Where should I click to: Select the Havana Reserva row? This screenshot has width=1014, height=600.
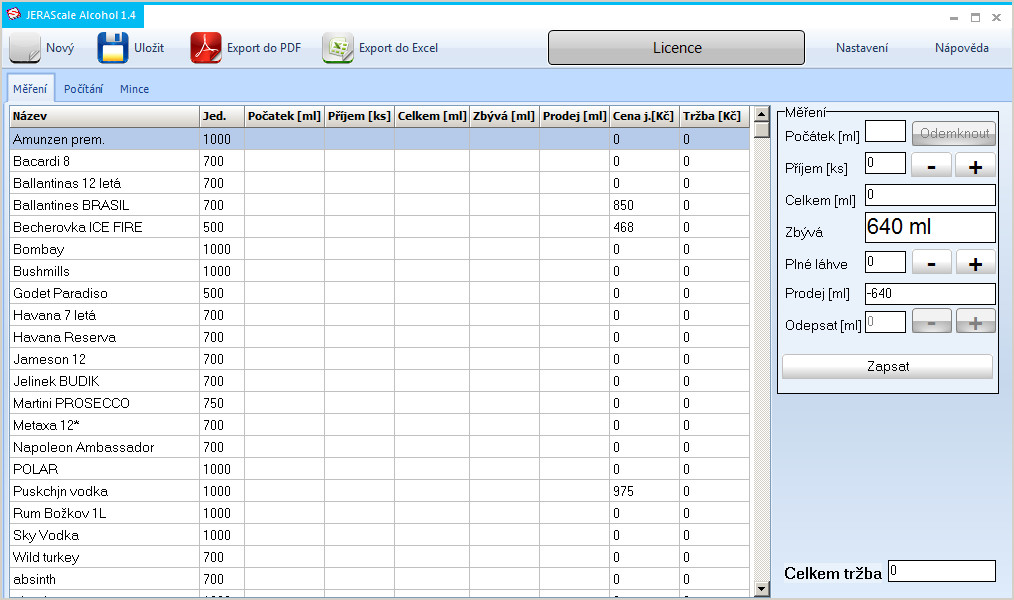click(x=380, y=337)
